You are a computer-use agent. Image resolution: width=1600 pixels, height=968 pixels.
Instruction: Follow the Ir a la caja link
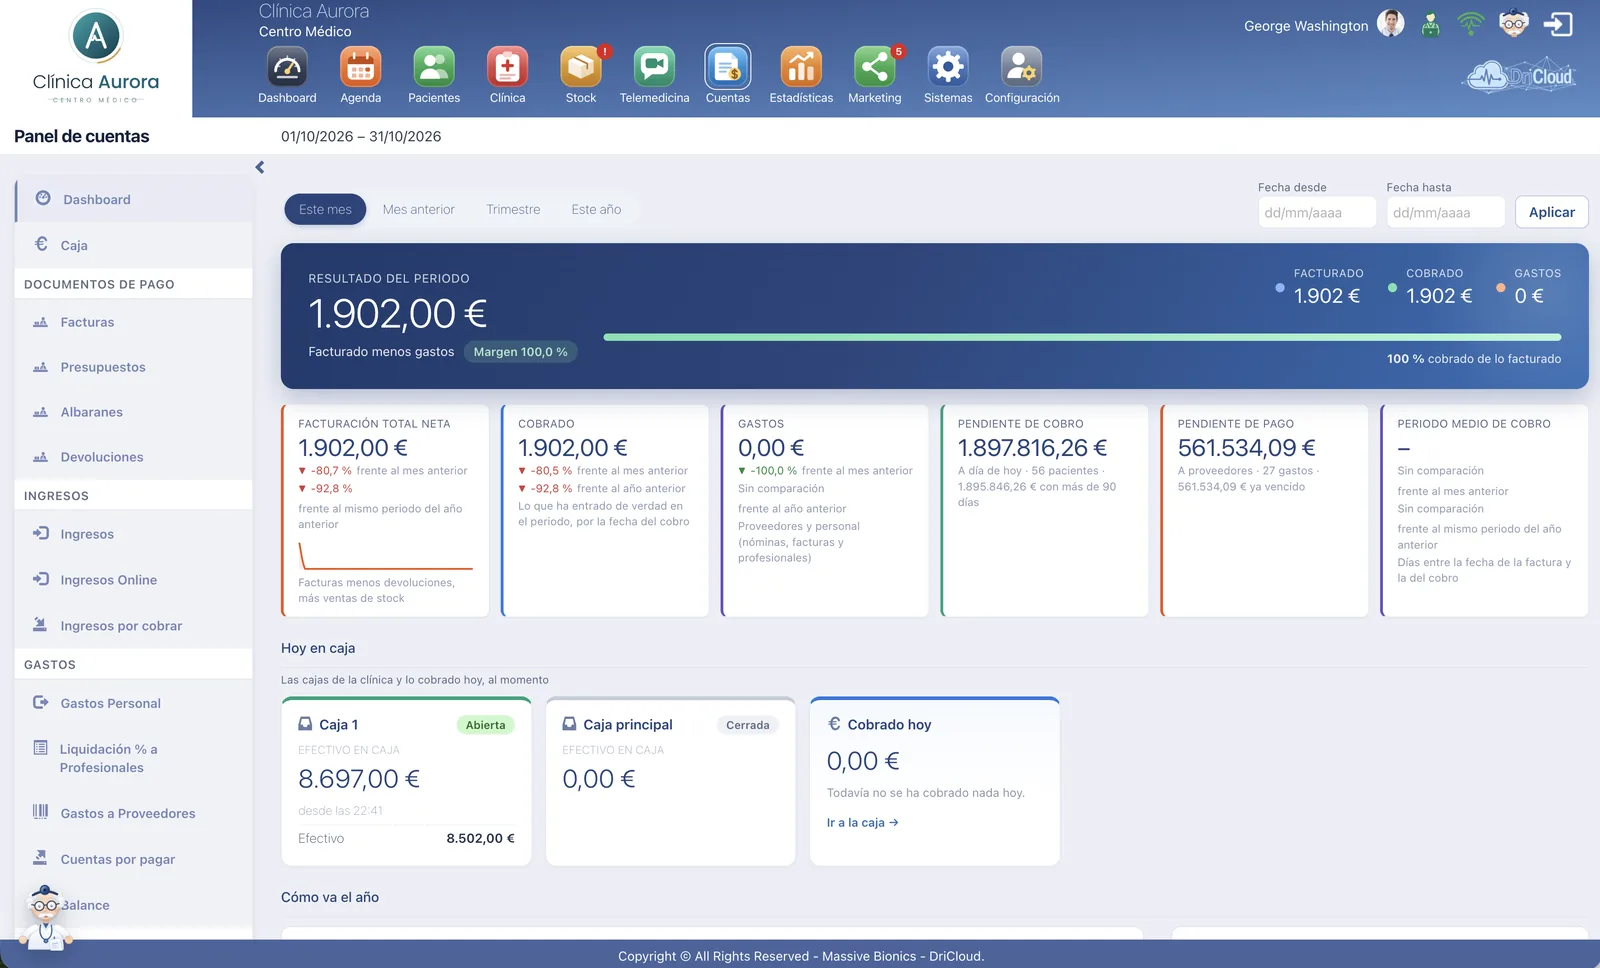tap(863, 823)
